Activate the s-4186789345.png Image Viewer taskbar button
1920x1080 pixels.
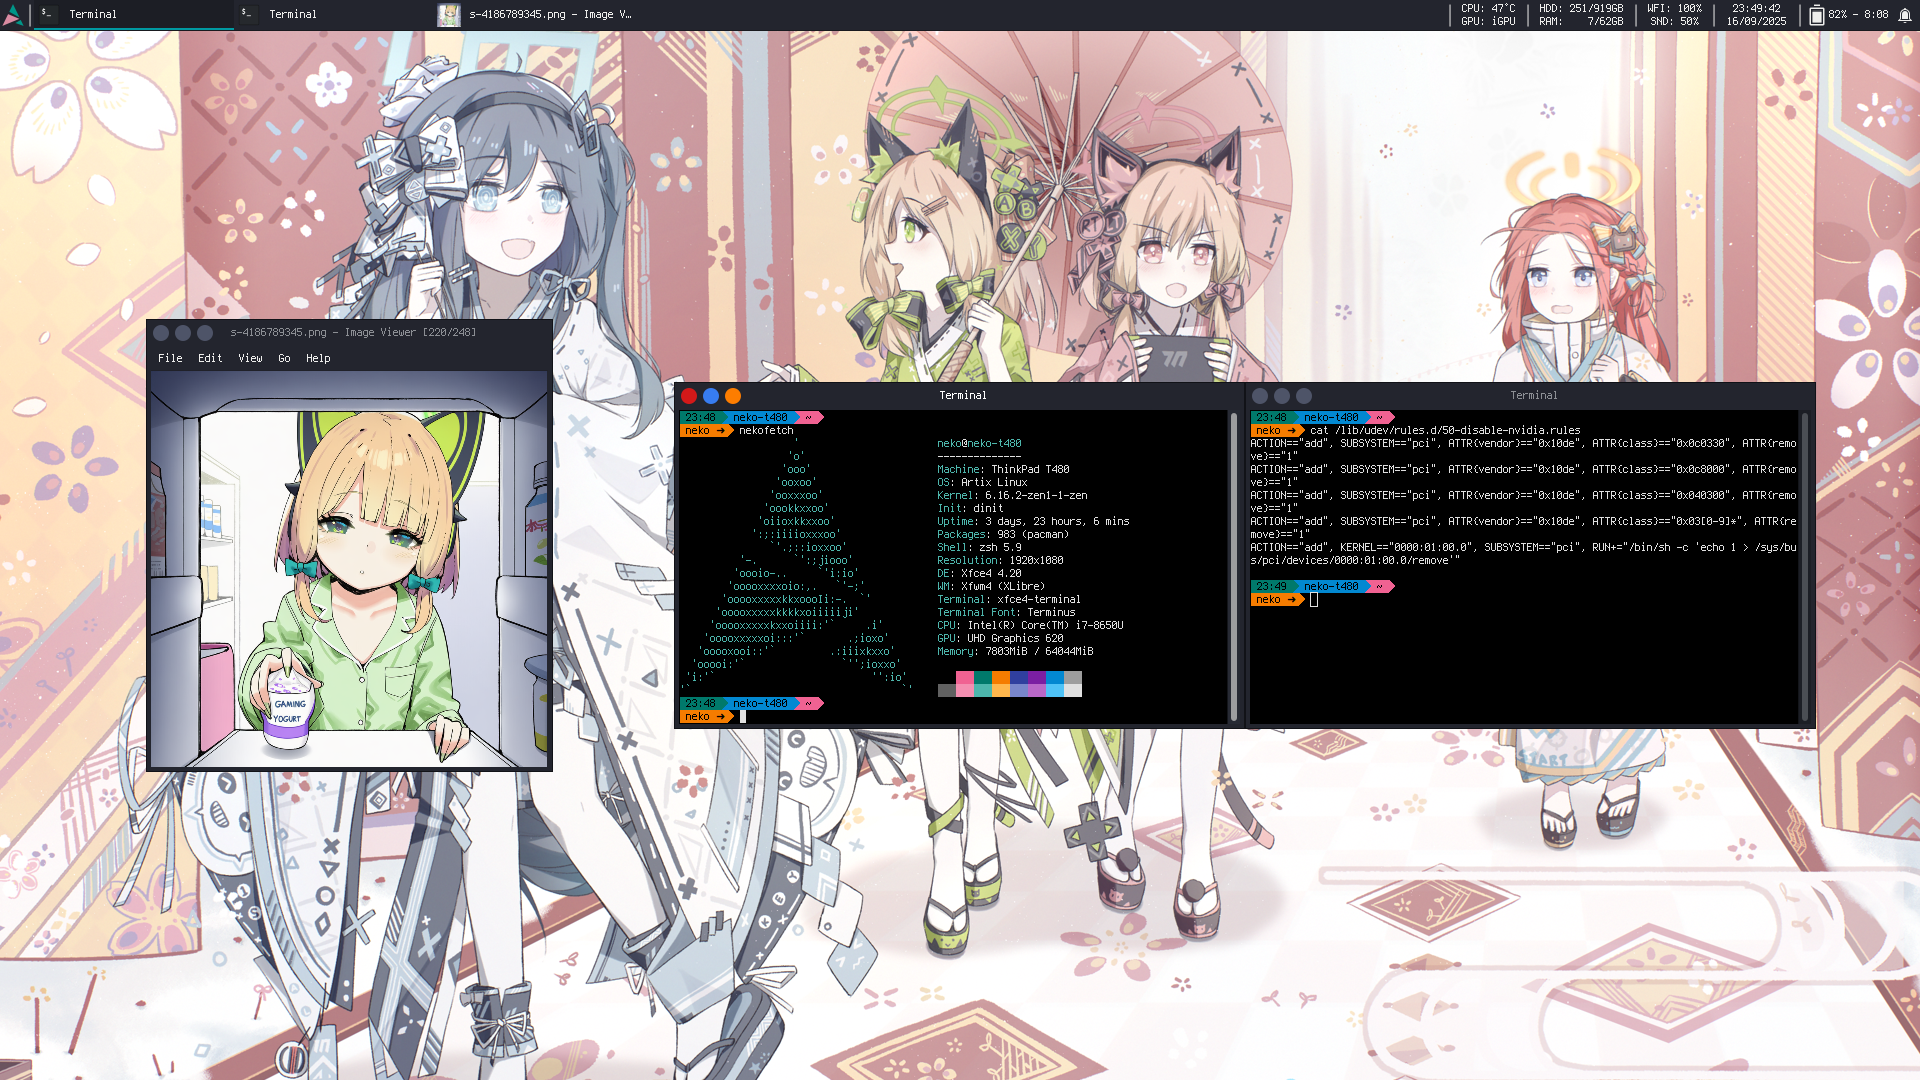tap(535, 14)
